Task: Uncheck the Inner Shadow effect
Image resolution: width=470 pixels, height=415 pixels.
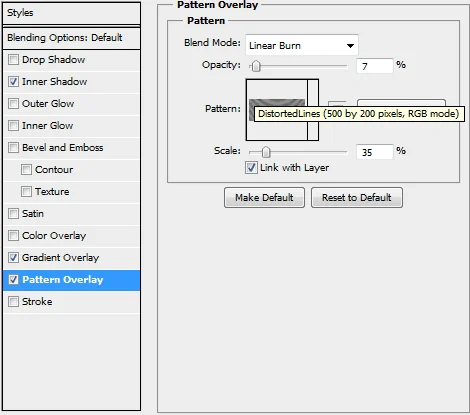Action: 13,82
